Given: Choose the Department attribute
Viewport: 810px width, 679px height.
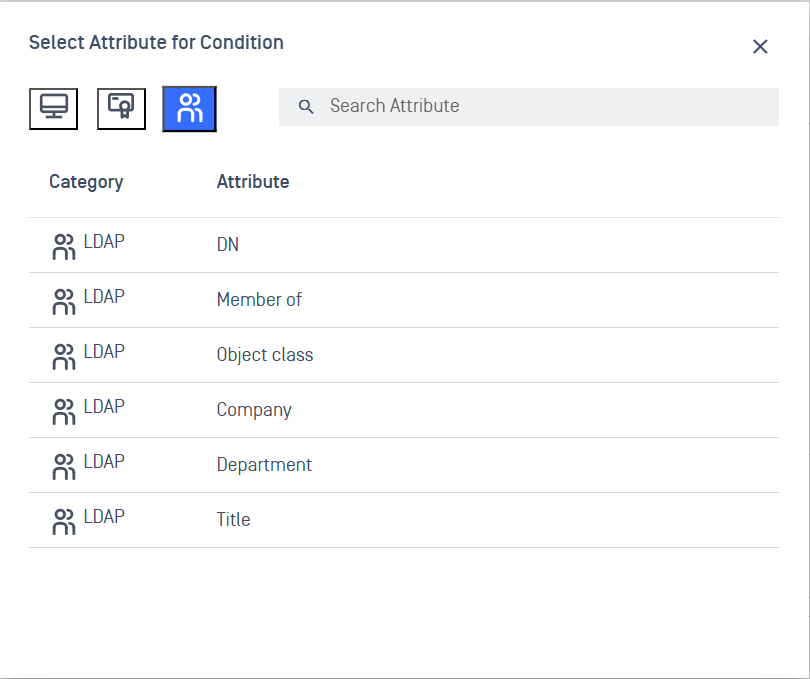Looking at the screenshot, I should [x=264, y=465].
